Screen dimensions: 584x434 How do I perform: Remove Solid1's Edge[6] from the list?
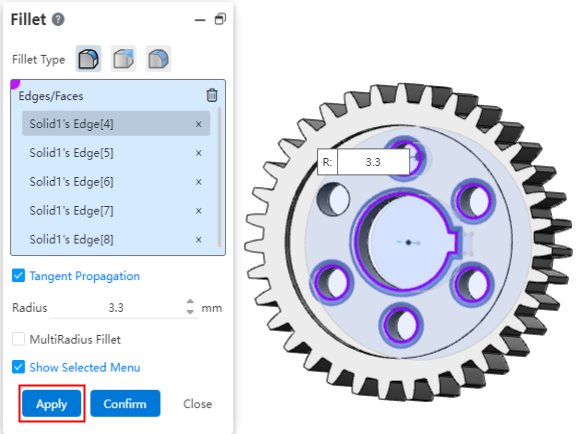199,182
